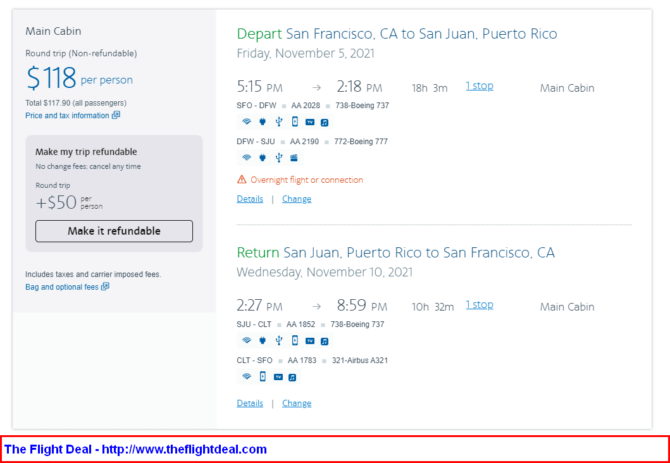Click flight number AA 1783
Image resolution: width=670 pixels, height=463 pixels.
(302, 360)
